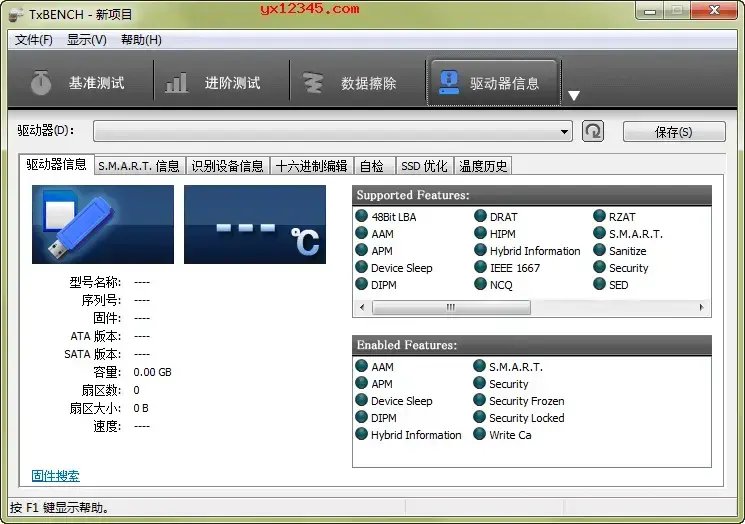Viewport: 745px width, 524px height.
Task: Select the 驱动器信息 drive info icon
Action: (449, 83)
